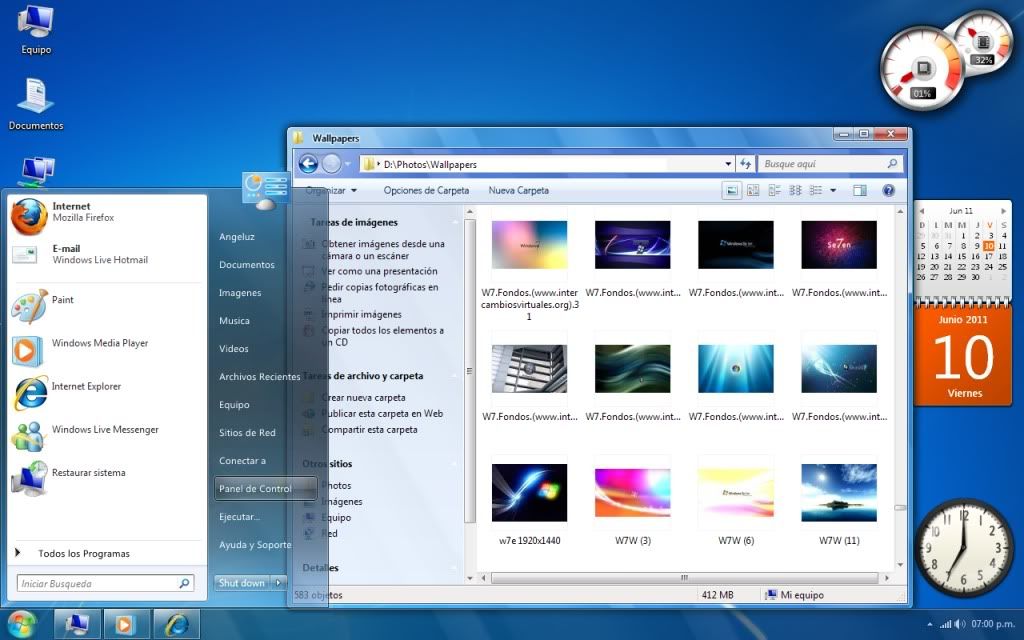Image resolution: width=1024 pixels, height=640 pixels.
Task: Toggle the preview pane button
Action: (x=859, y=191)
